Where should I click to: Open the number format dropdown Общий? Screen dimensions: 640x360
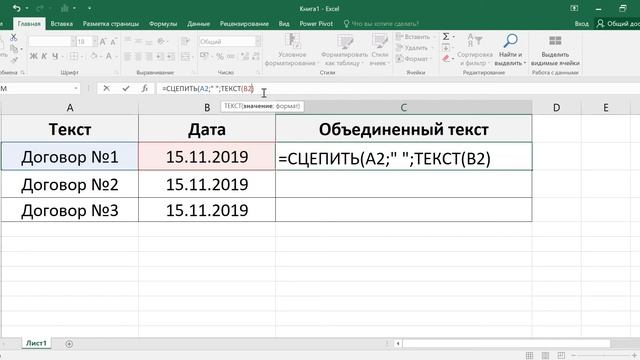[x=258, y=41]
